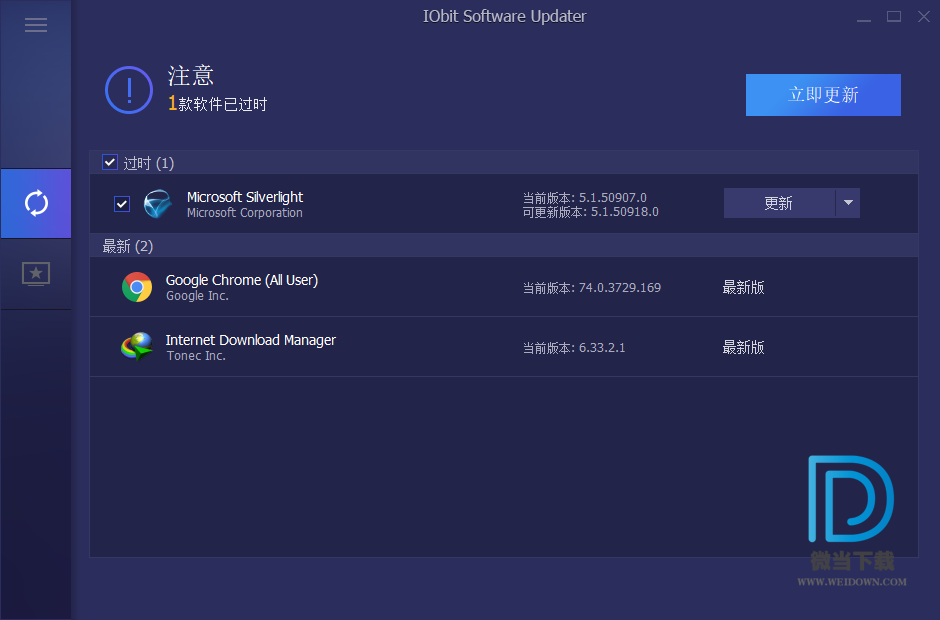The height and width of the screenshot is (620, 940).
Task: Click the Internet Download Manager icon
Action: tap(137, 347)
